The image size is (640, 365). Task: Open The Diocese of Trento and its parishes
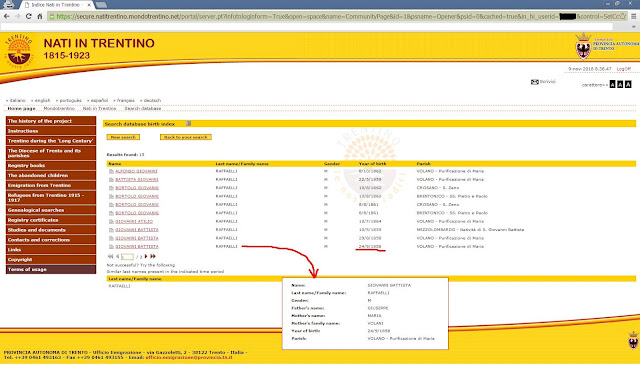pyautogui.click(x=51, y=153)
